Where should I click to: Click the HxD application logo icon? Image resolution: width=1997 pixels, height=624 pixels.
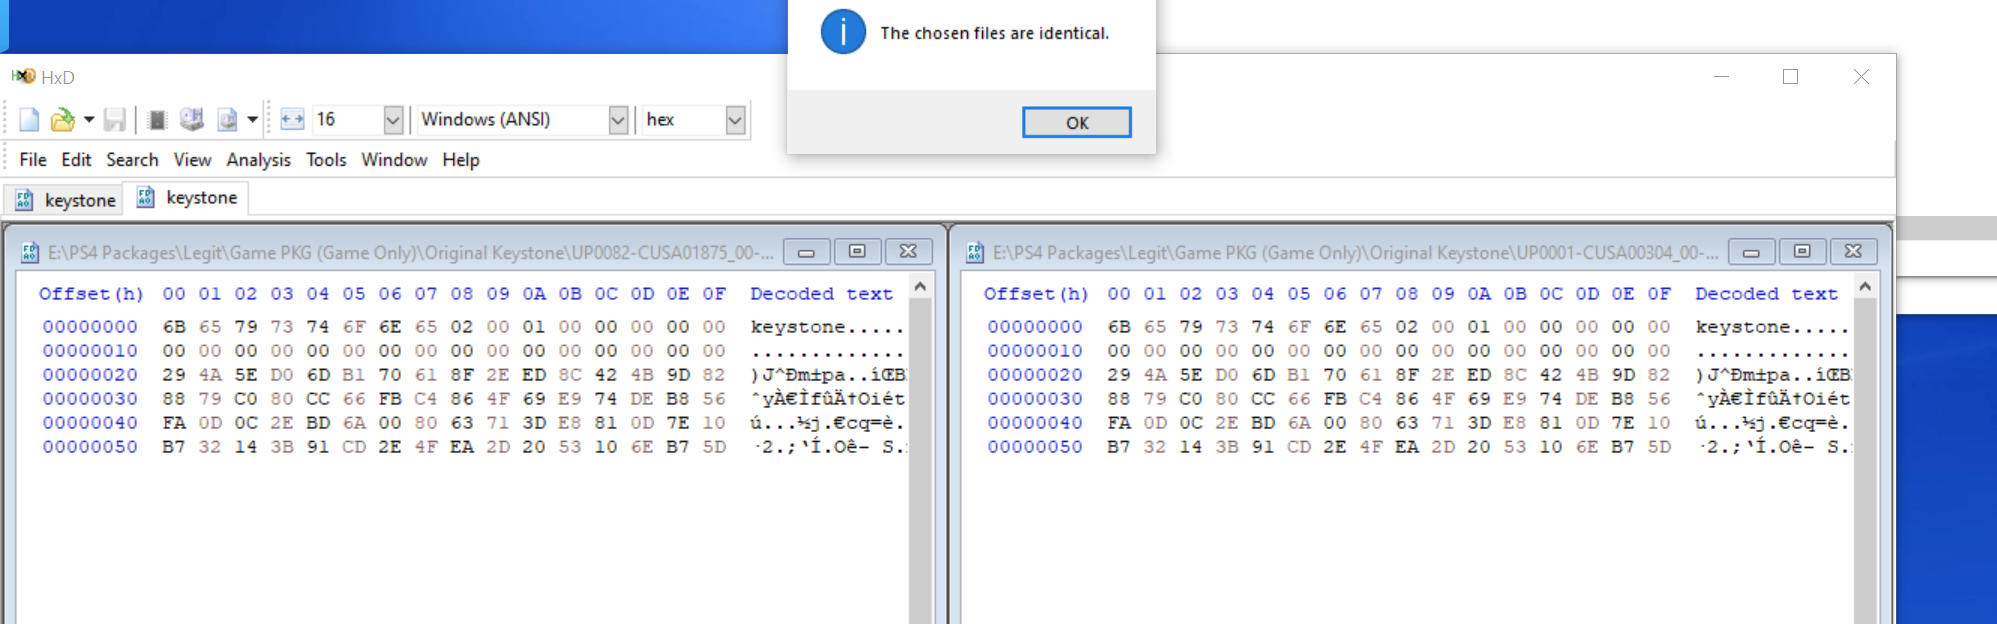tap(23, 77)
